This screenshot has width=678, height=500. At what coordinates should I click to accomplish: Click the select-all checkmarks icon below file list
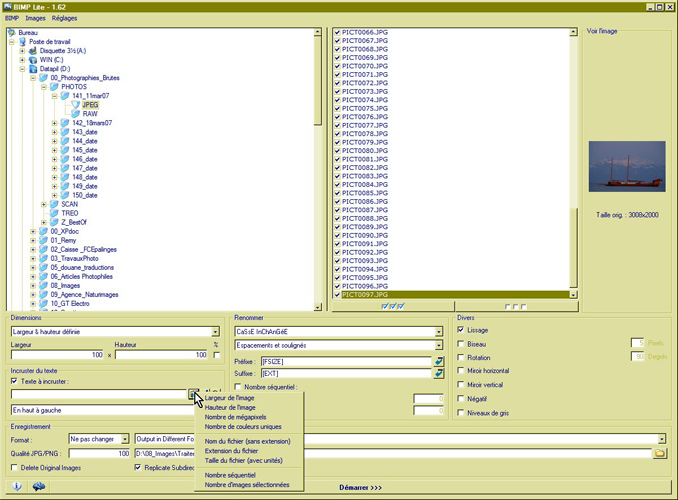(394, 305)
